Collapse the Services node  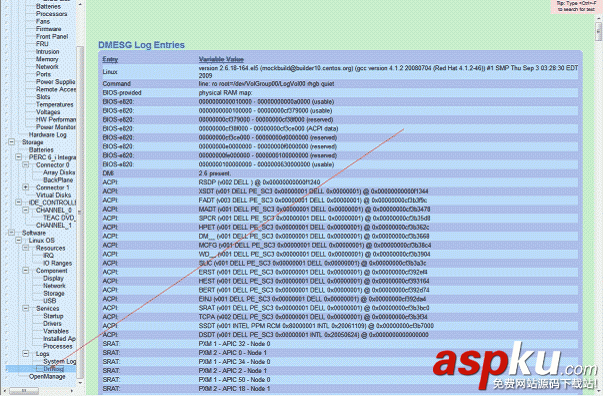pos(26,308)
